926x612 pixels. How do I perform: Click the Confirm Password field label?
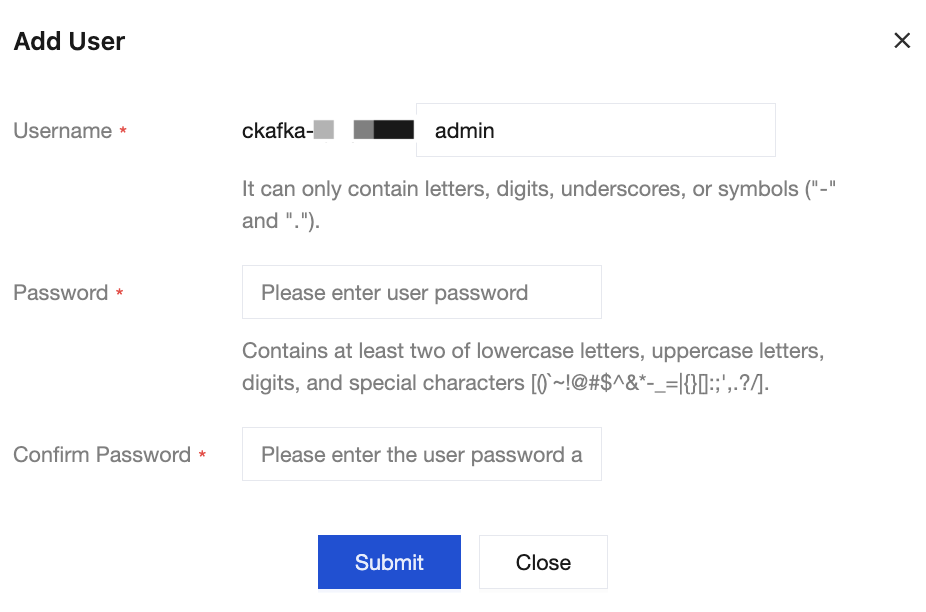(x=101, y=455)
